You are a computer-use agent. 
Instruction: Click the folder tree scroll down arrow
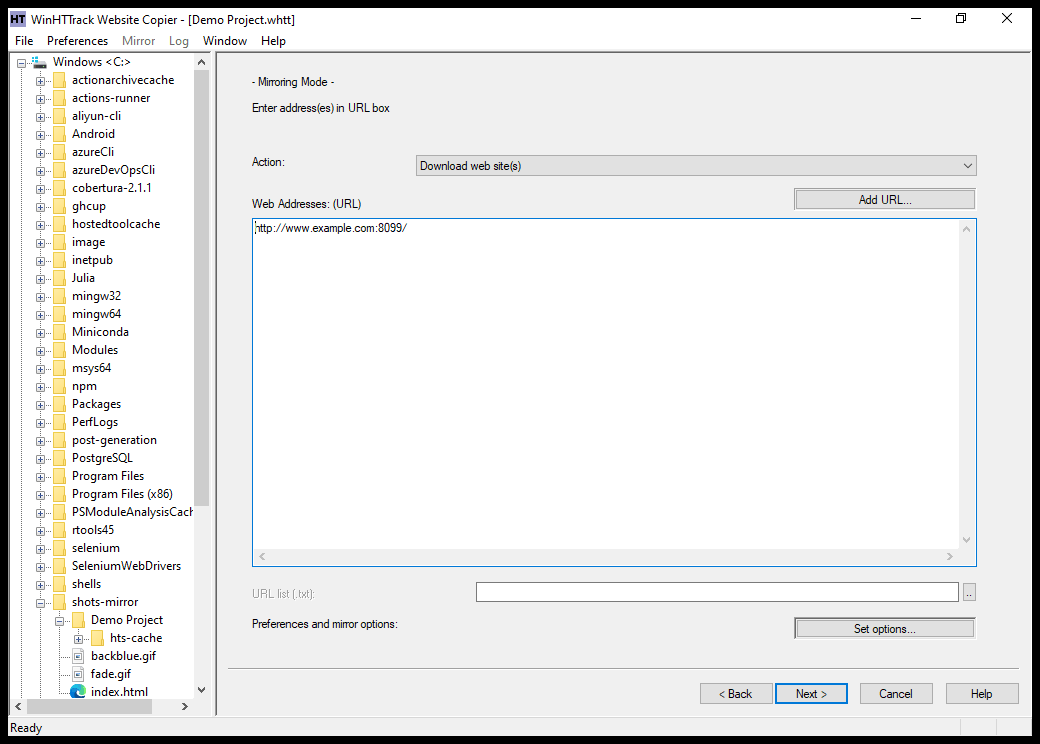pos(202,690)
